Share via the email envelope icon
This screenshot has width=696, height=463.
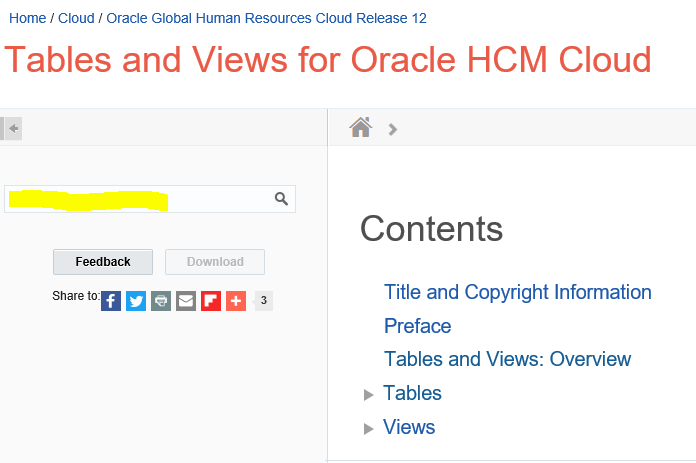186,301
